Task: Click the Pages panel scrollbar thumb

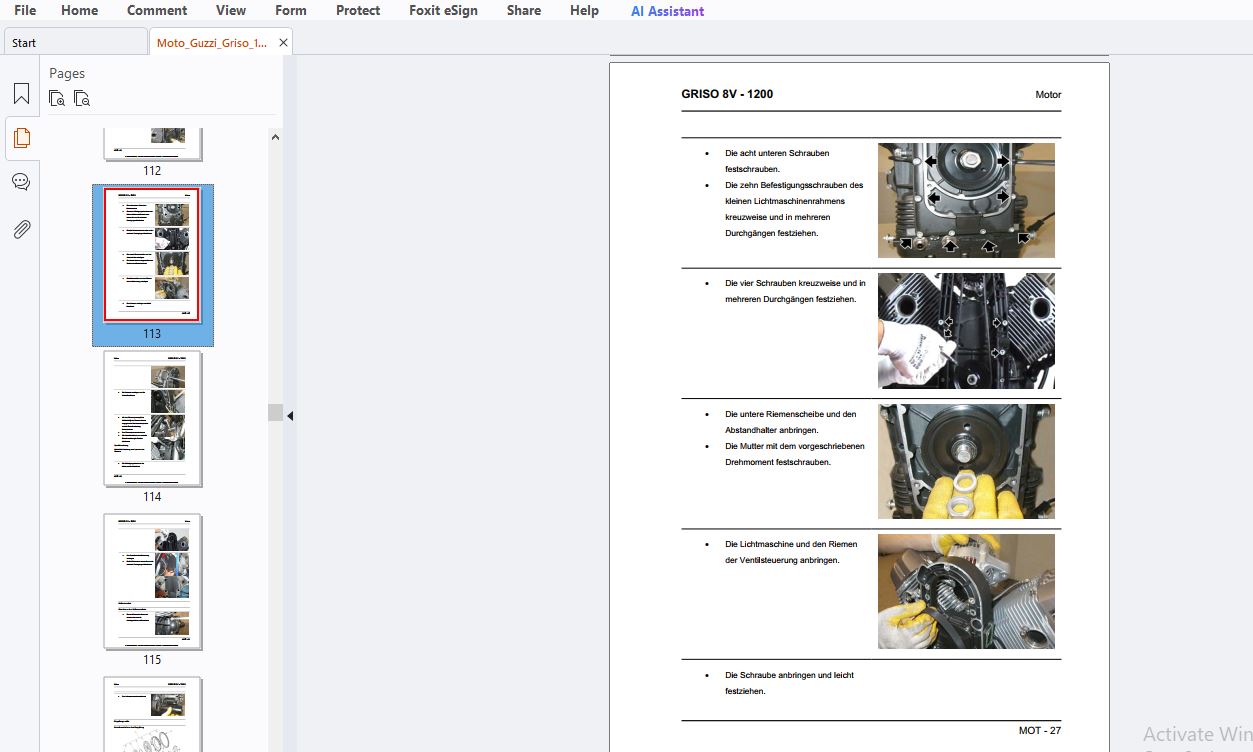Action: 275,412
